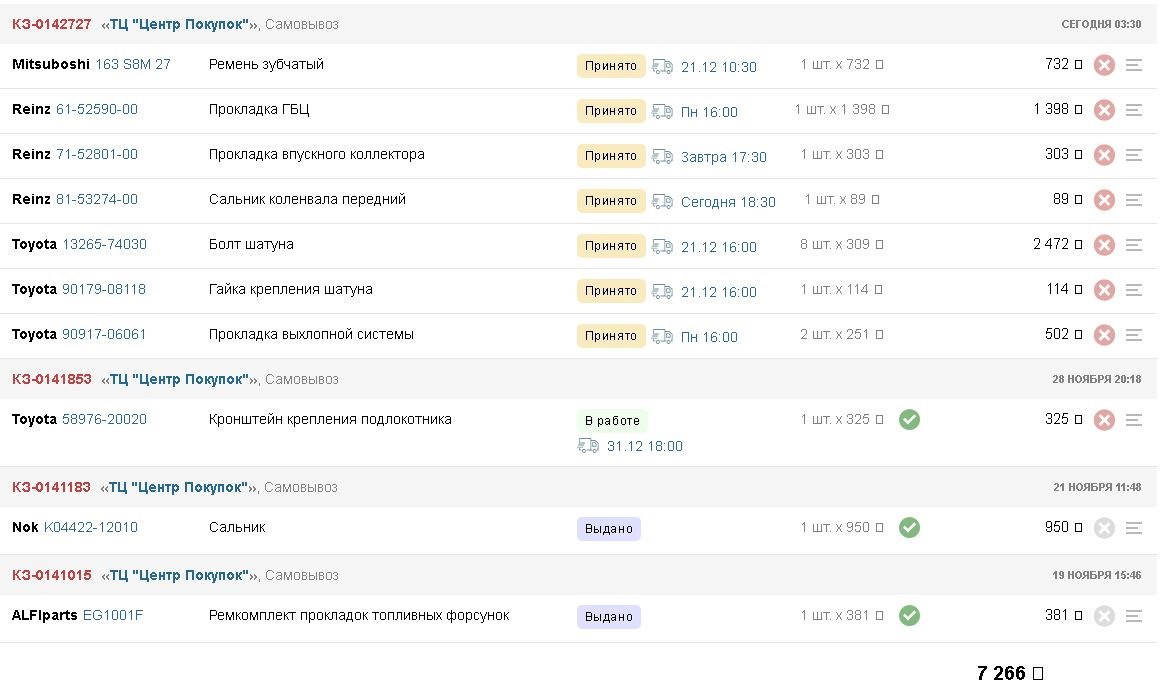The height and width of the screenshot is (688, 1160).
Task: Click Выдано status of Ремкомплект прокладок топливных форсунок
Action: pyautogui.click(x=609, y=617)
